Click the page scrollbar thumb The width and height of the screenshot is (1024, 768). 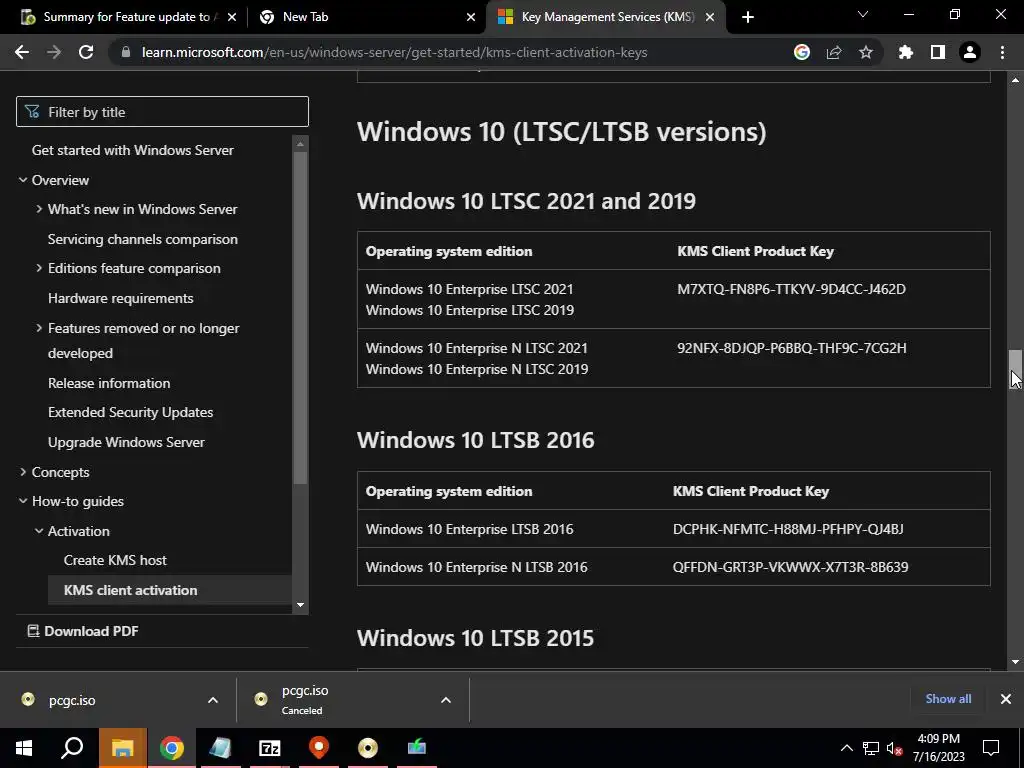(x=1015, y=368)
